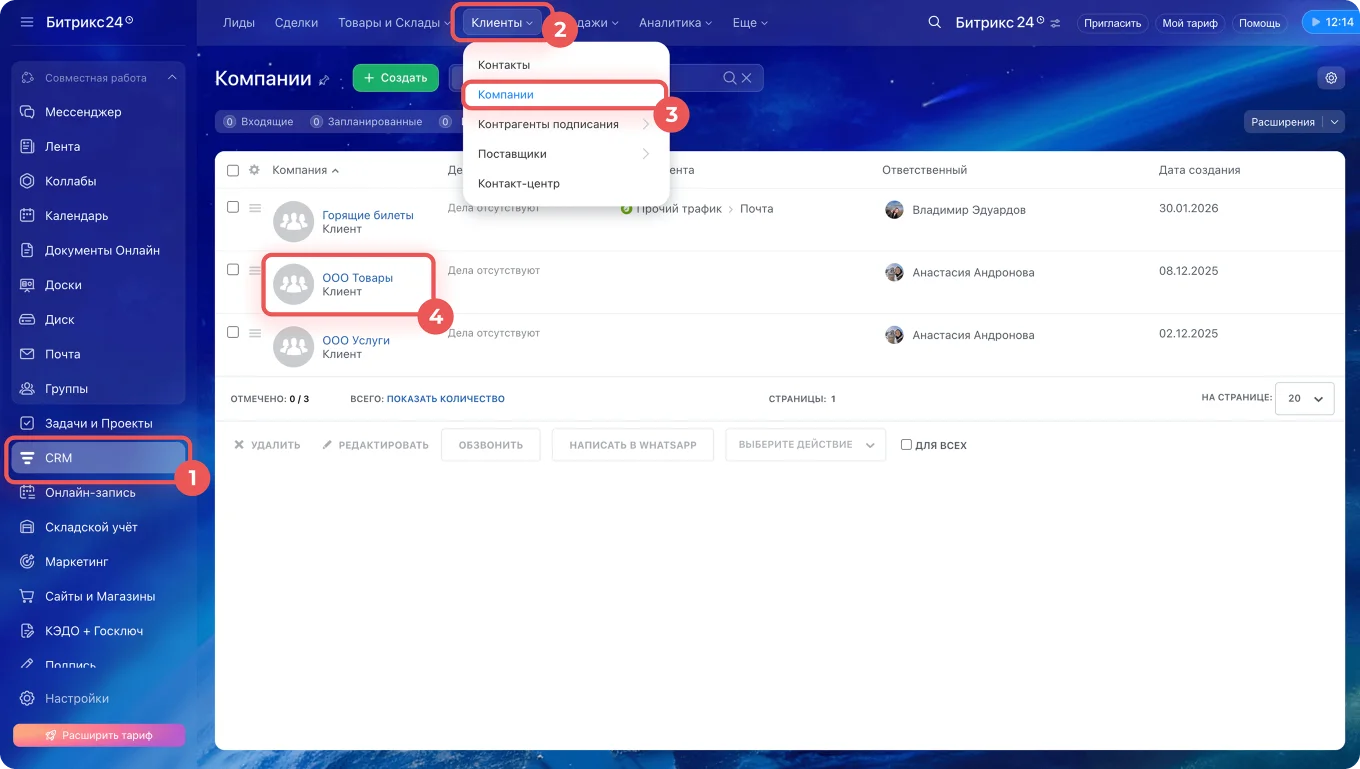Click the search magnifier in the top bar
This screenshot has height=769, width=1360.
pos(934,21)
